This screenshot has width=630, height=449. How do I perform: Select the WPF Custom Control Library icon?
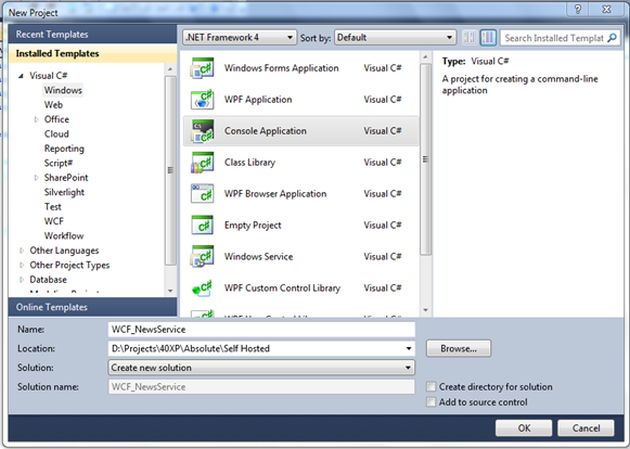pyautogui.click(x=202, y=288)
